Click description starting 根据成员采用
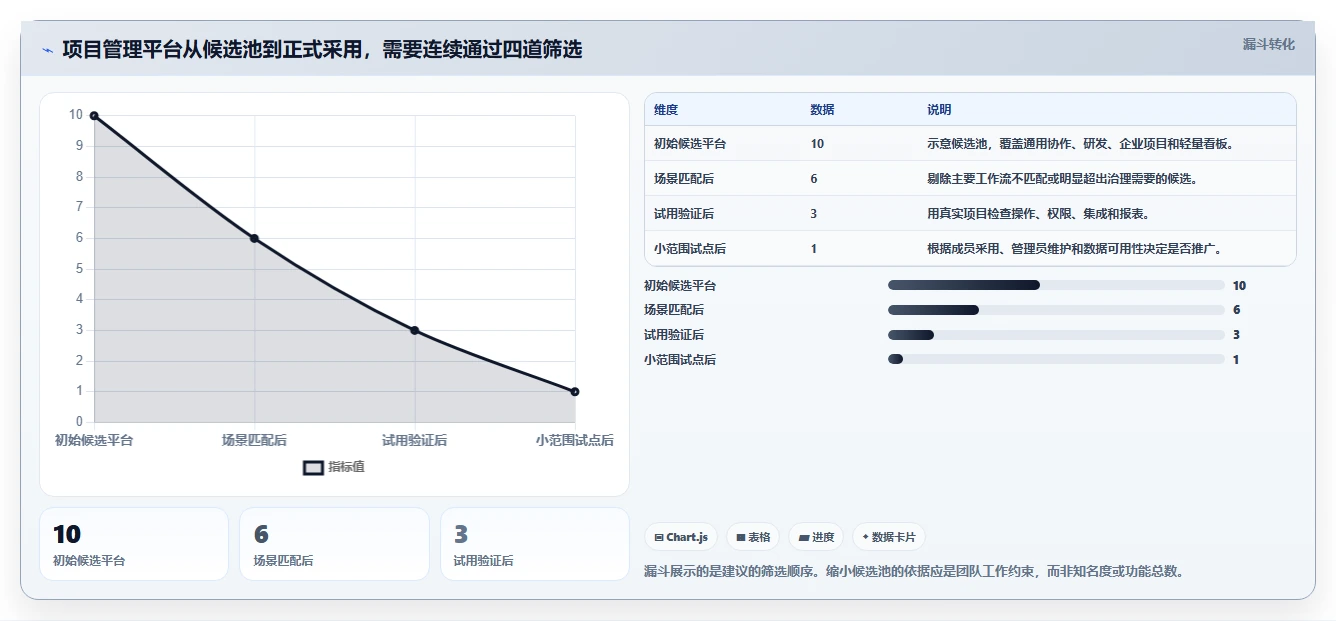 pyautogui.click(x=1074, y=249)
